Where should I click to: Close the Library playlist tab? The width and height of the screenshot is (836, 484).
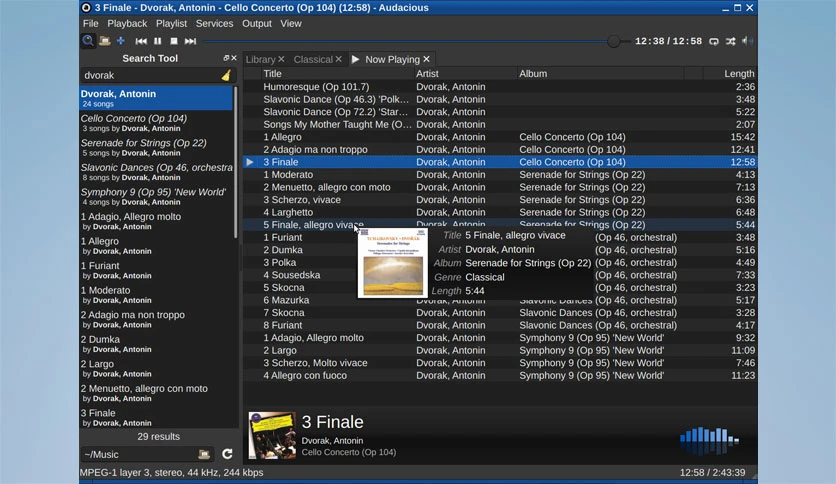(282, 59)
